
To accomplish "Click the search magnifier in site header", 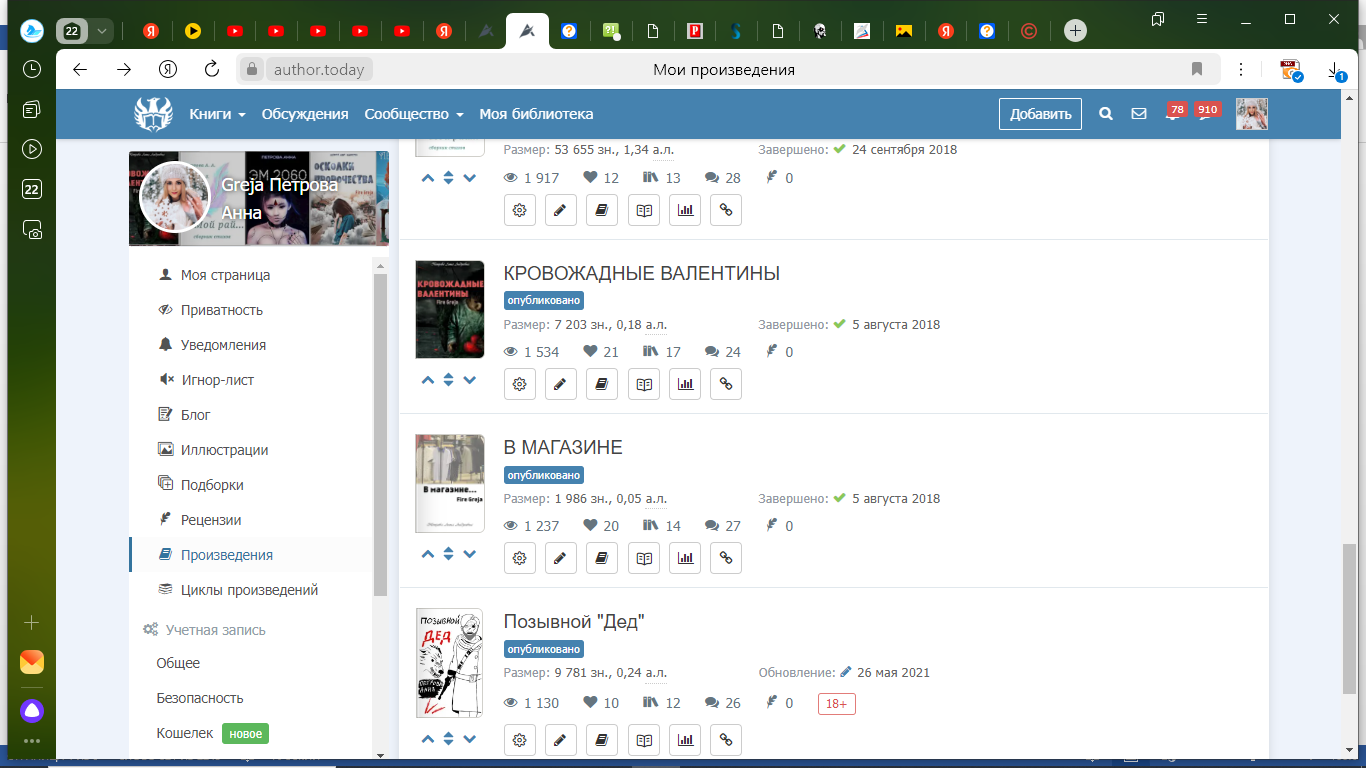I will point(1106,114).
